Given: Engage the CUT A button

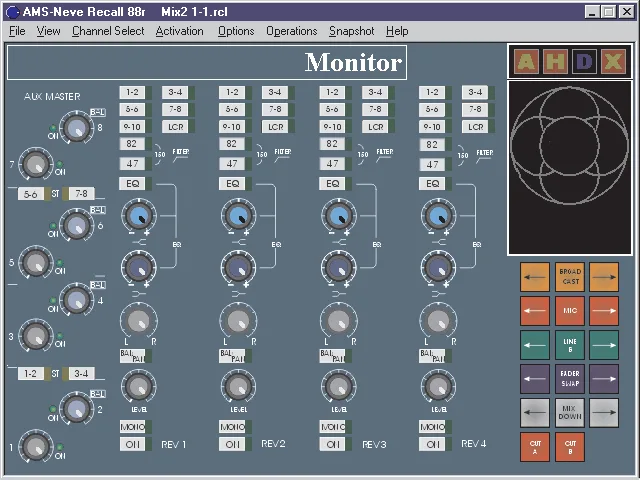Looking at the screenshot, I should [535, 447].
